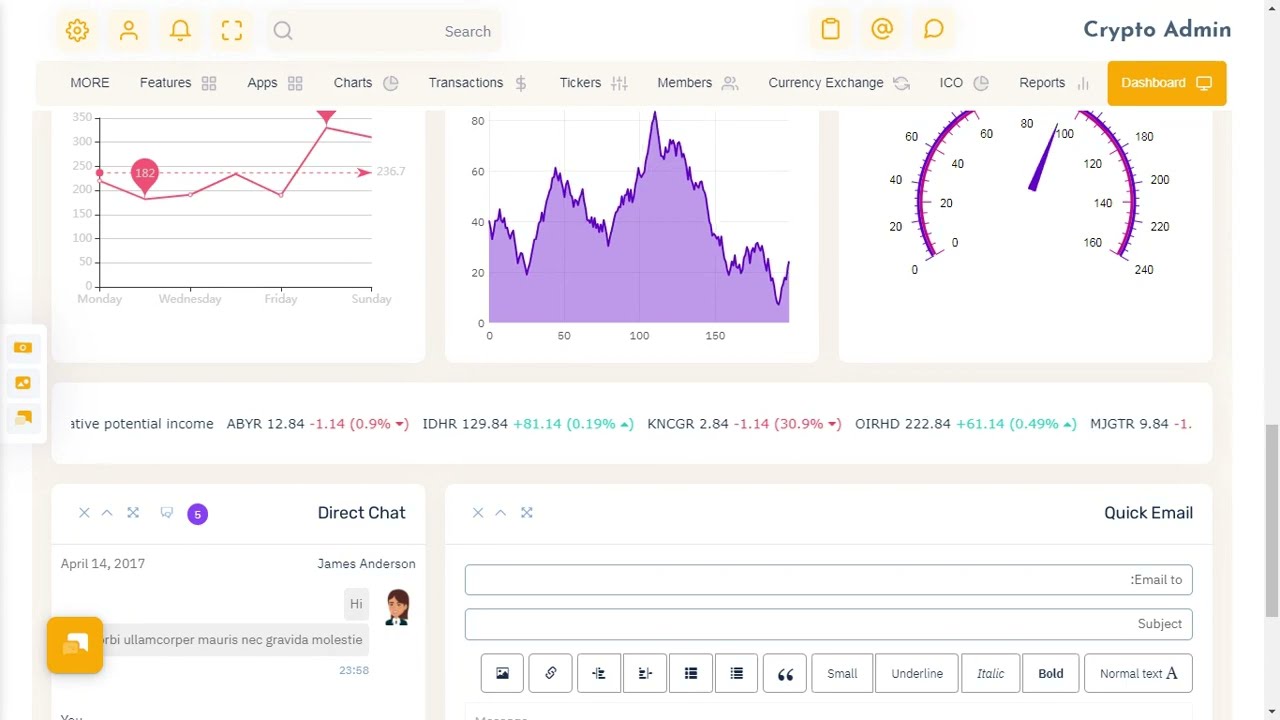
Task: Click the Email to input field
Action: 828,580
